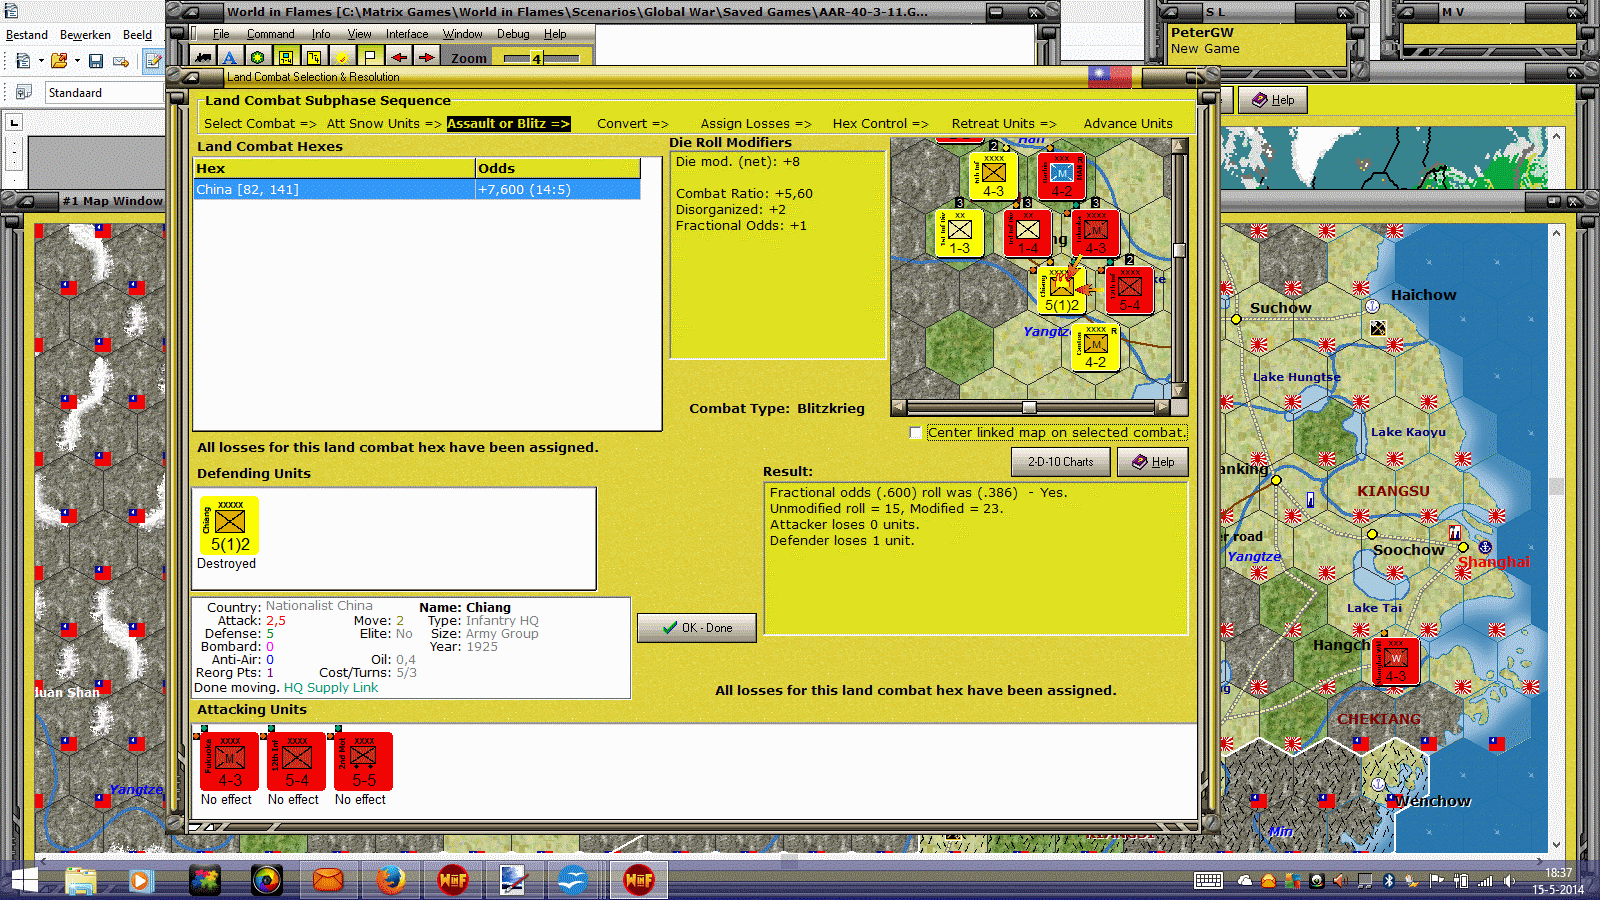Open the File menu
Screen dimensions: 1600x900
[221, 34]
